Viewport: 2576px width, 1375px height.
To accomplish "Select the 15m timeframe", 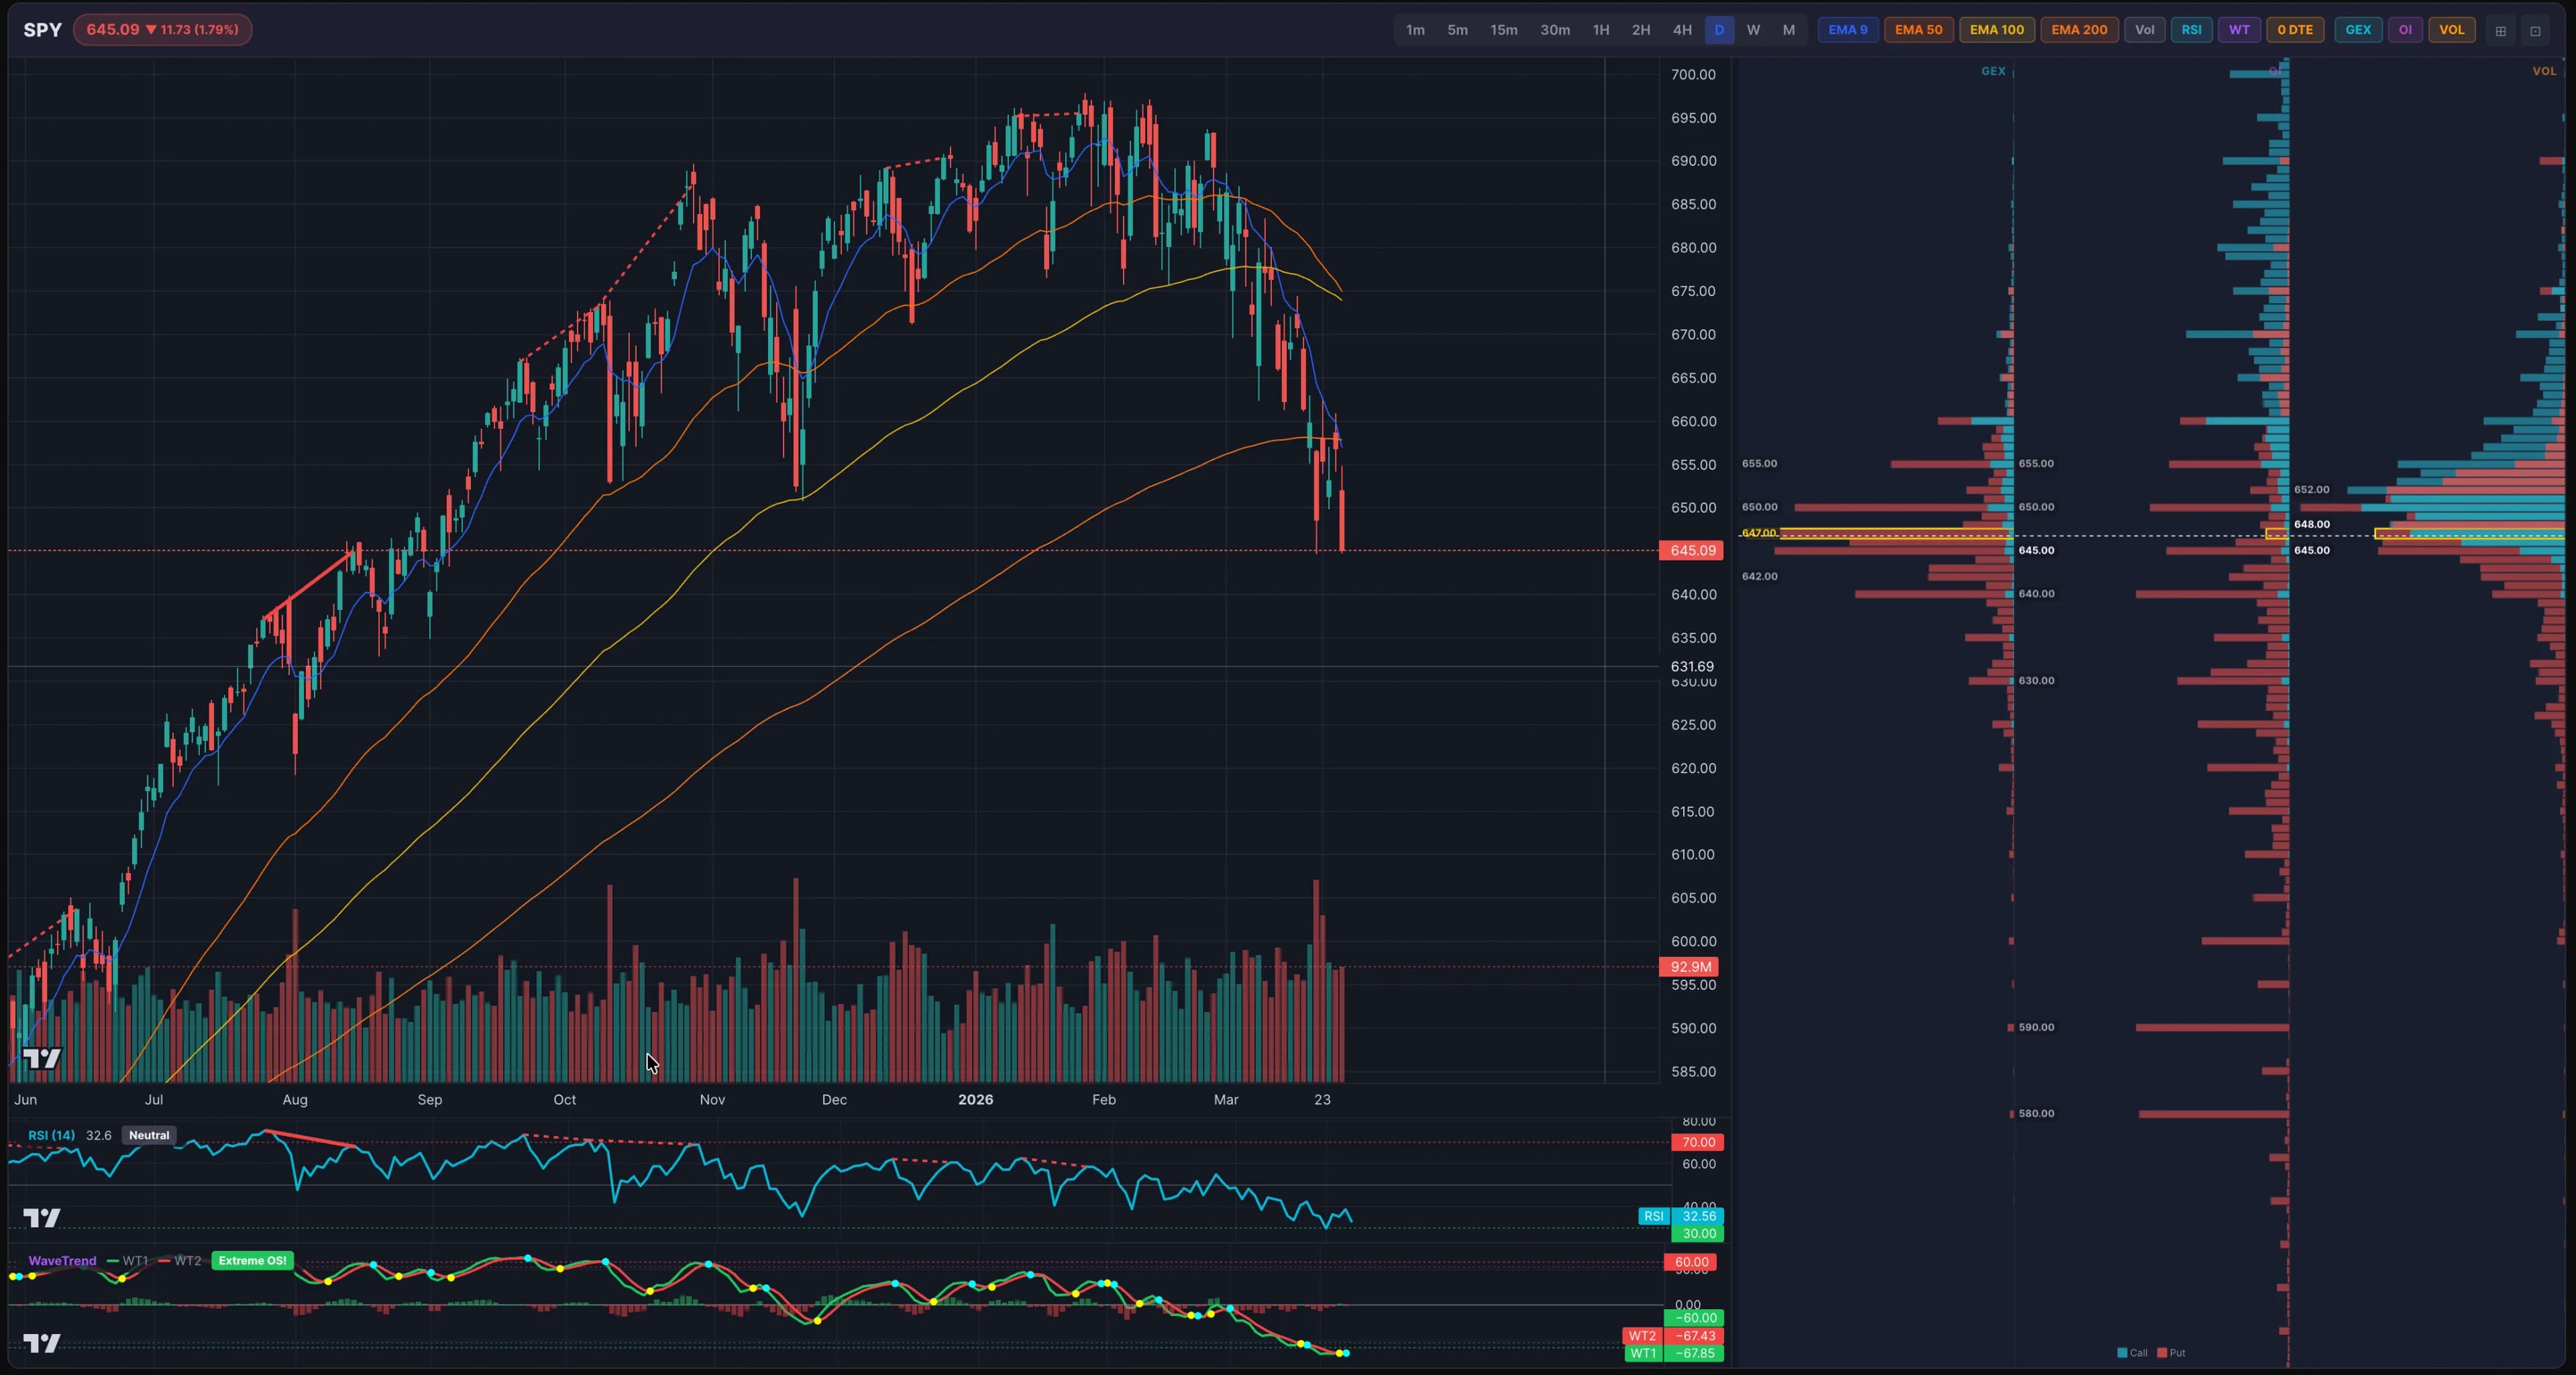I will tap(1503, 30).
